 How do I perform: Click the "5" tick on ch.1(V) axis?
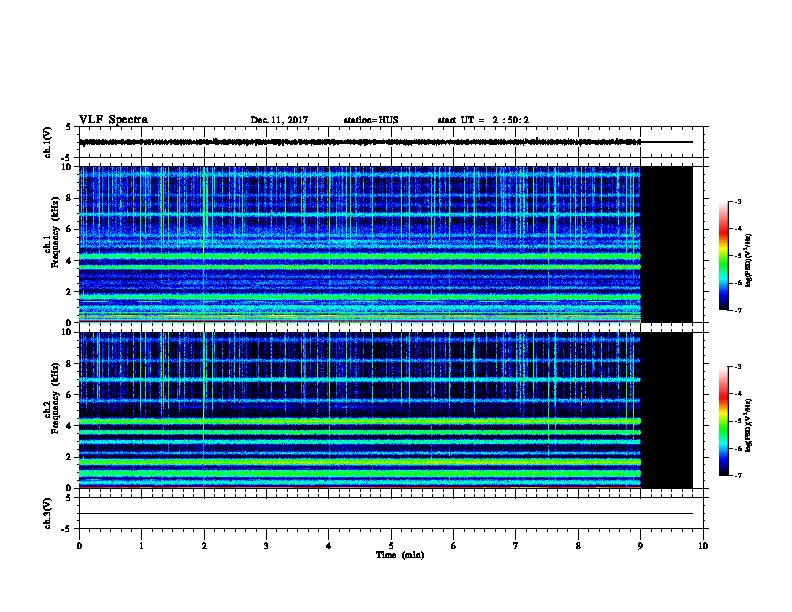(69, 127)
